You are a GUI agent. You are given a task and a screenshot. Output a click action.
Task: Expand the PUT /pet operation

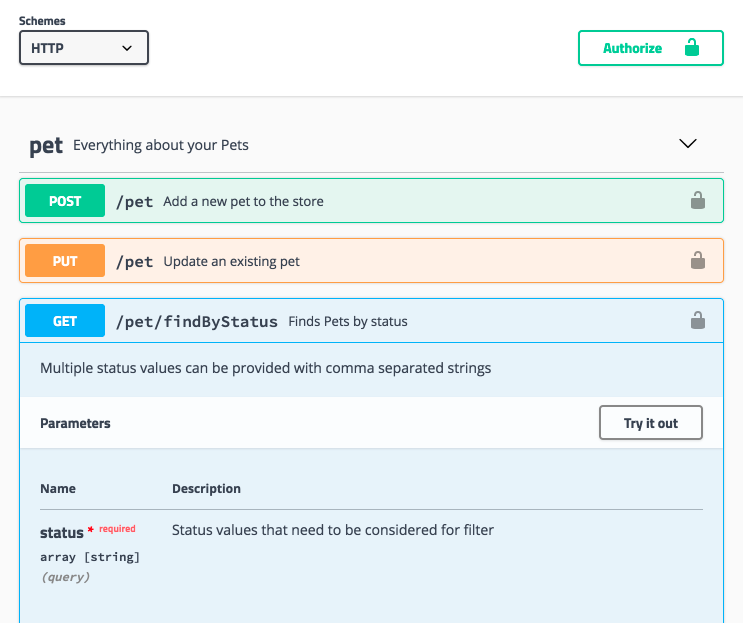[372, 261]
